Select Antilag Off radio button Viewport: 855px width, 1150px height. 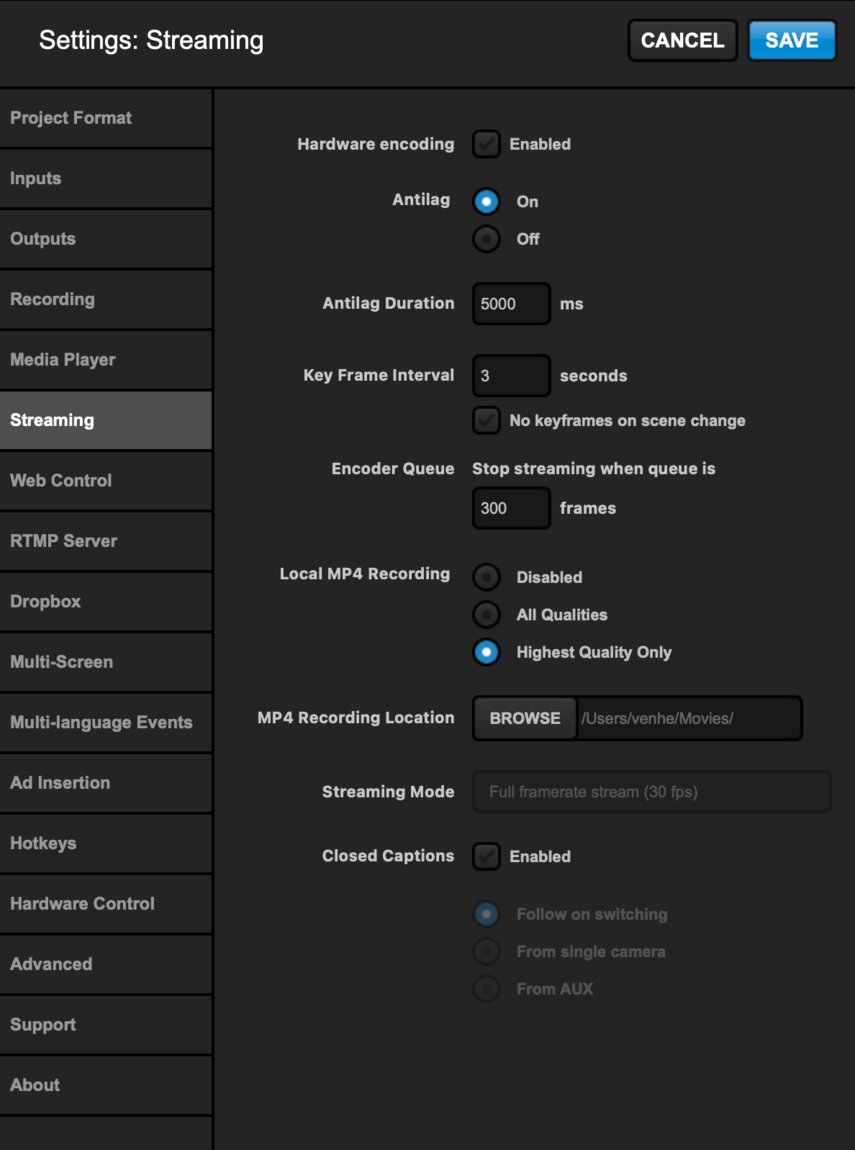486,239
